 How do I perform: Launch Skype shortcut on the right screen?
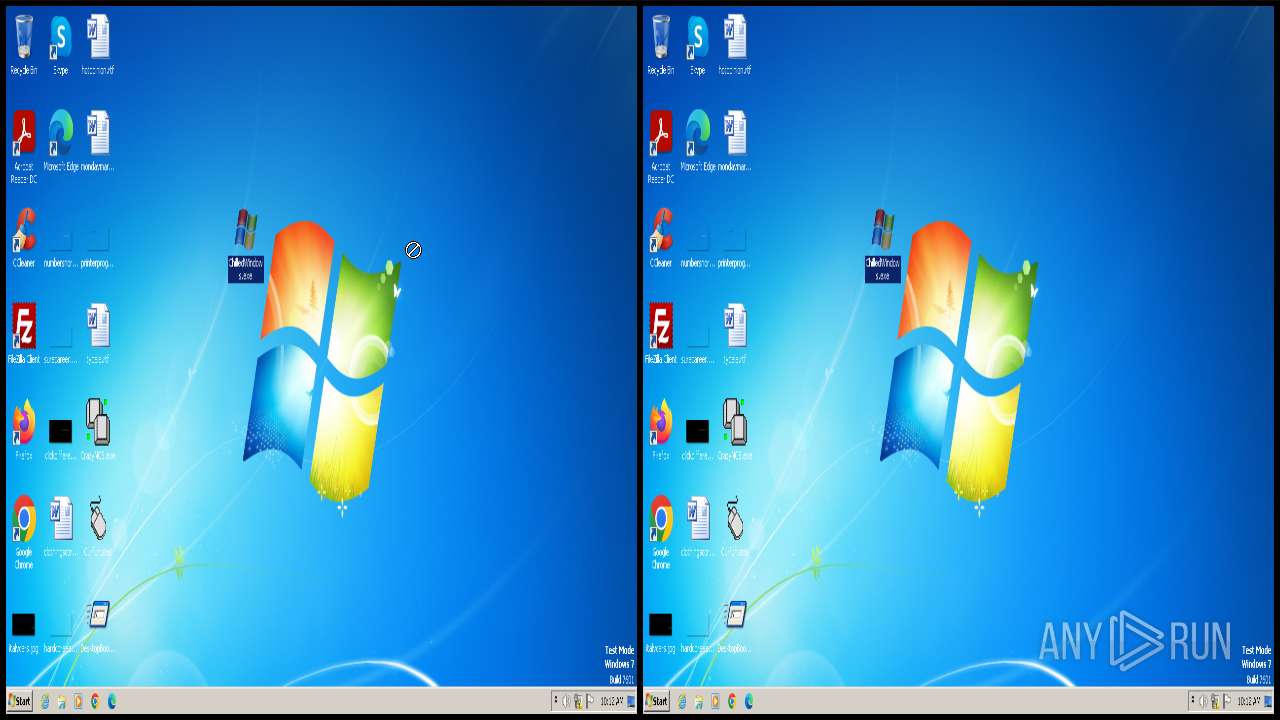coord(698,45)
